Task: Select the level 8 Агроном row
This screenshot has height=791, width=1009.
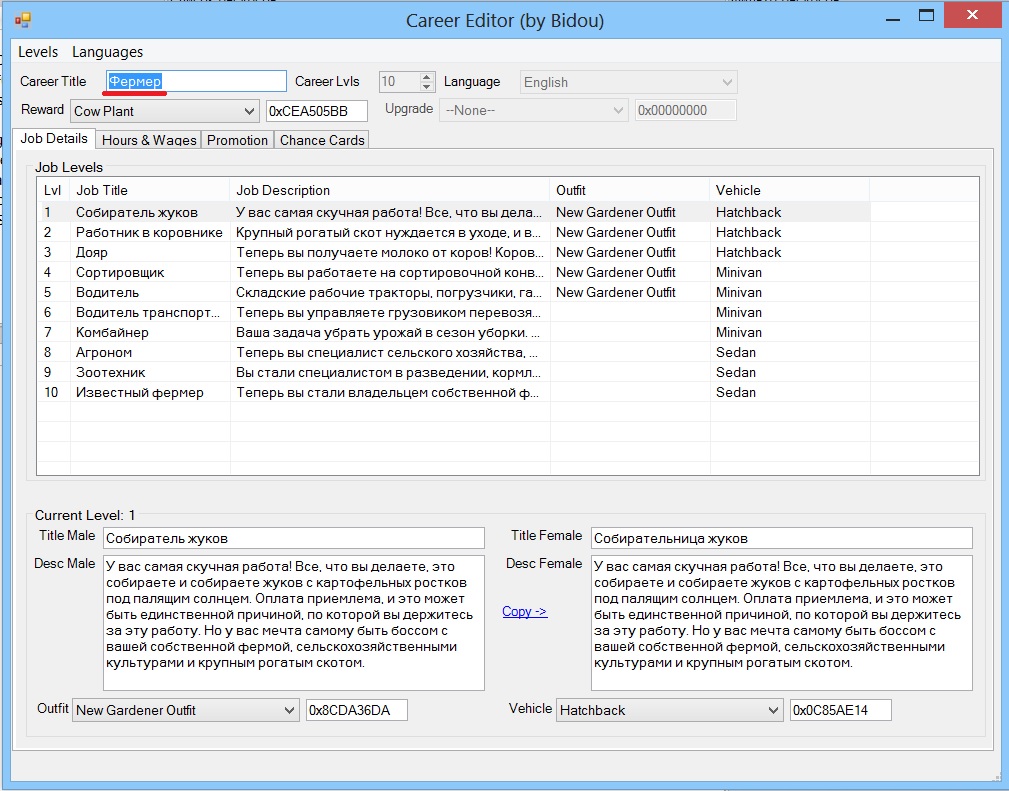Action: point(150,352)
